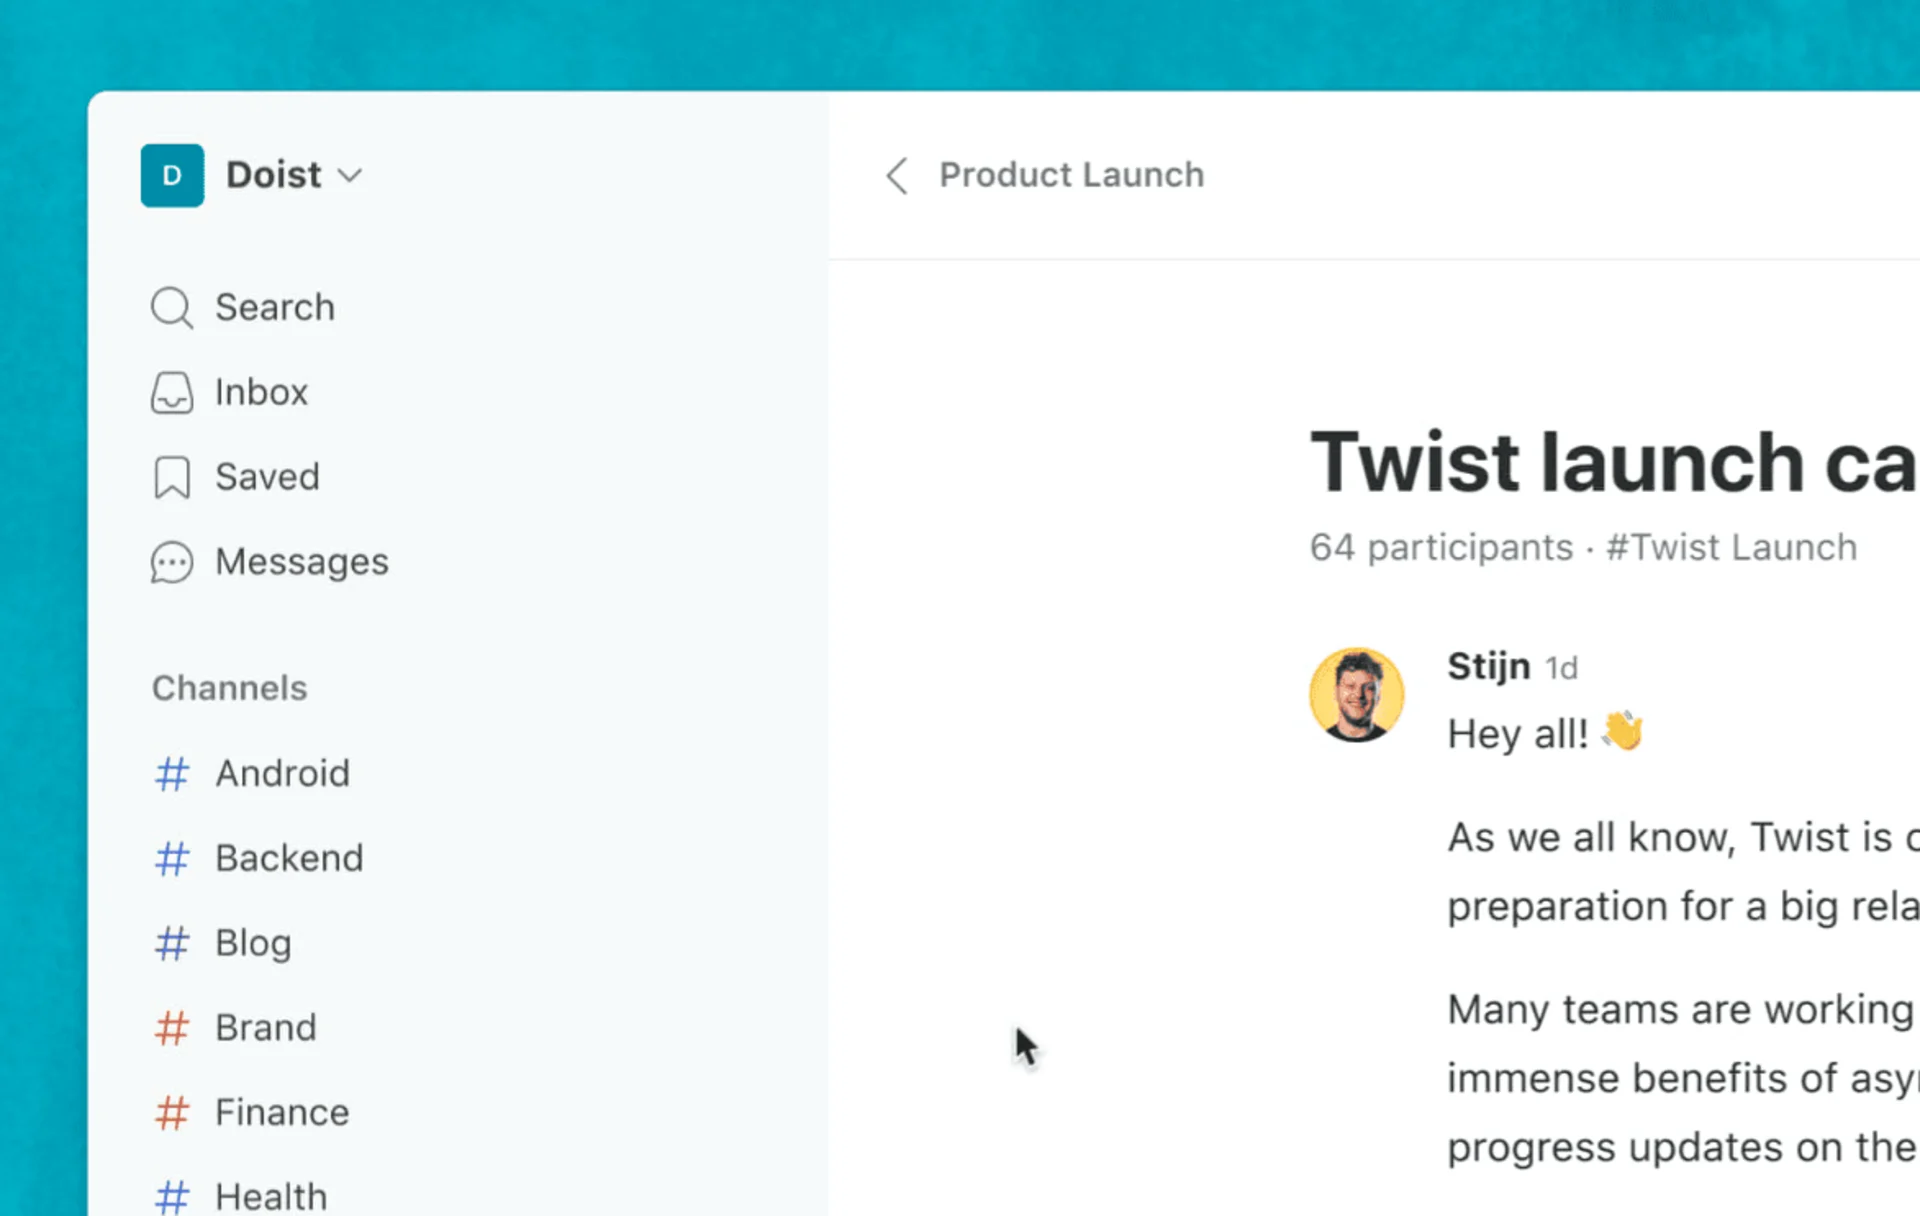This screenshot has width=1920, height=1216.
Task: Open the Android channel
Action: point(282,772)
